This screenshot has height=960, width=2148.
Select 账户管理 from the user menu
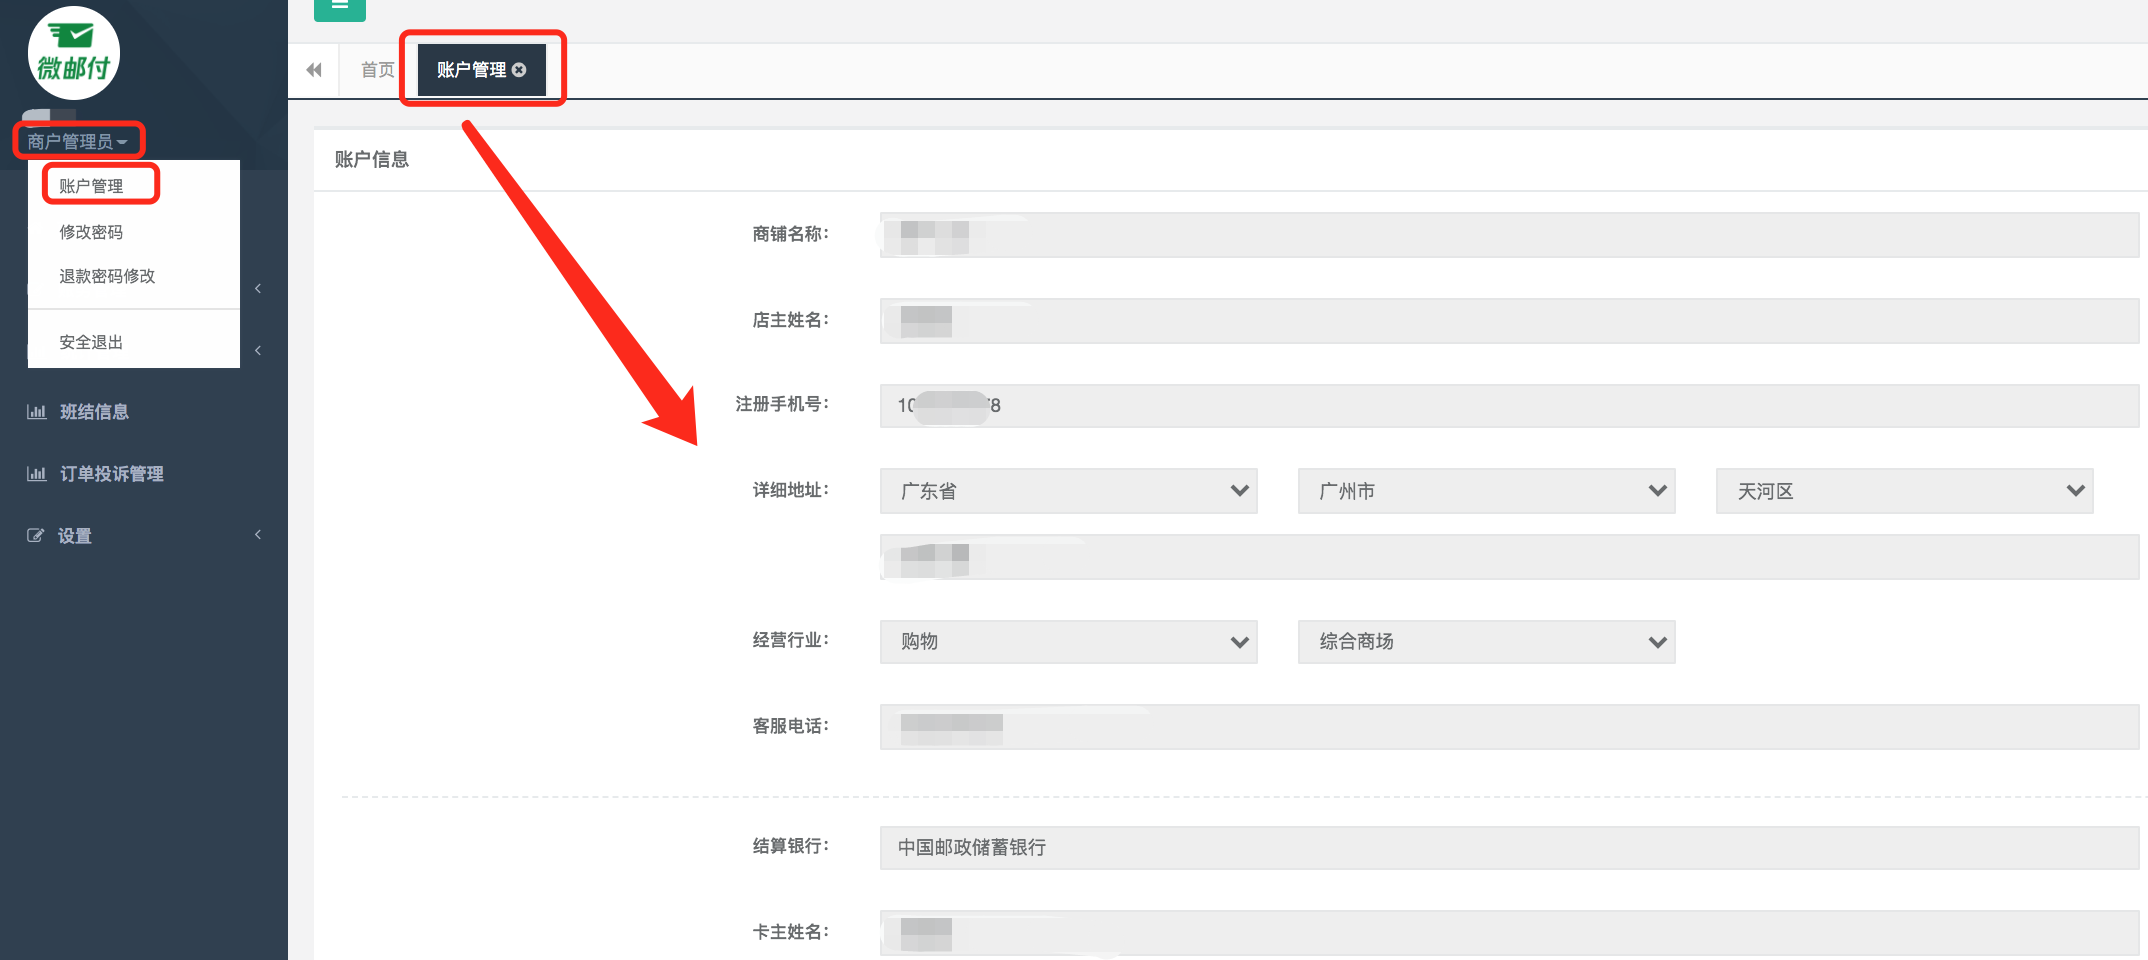tap(91, 186)
